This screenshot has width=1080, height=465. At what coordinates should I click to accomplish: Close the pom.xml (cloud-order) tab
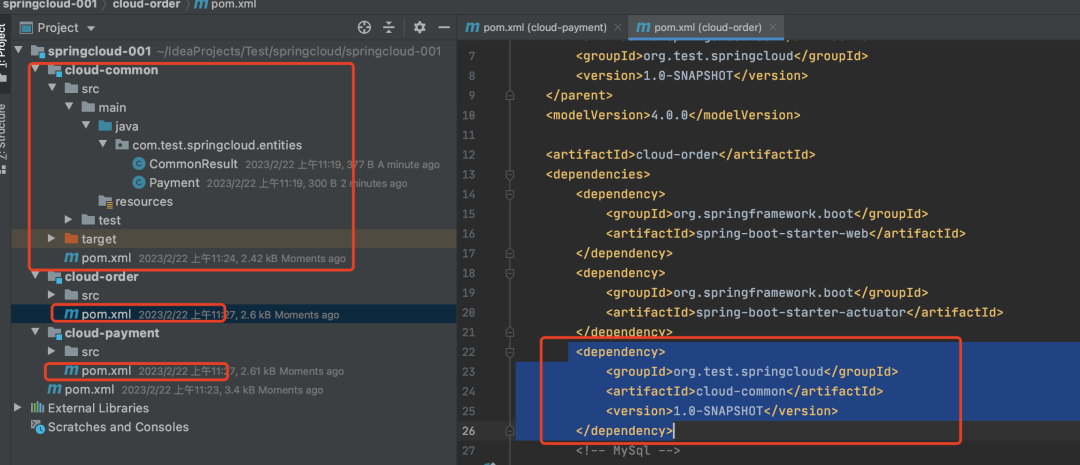773,28
